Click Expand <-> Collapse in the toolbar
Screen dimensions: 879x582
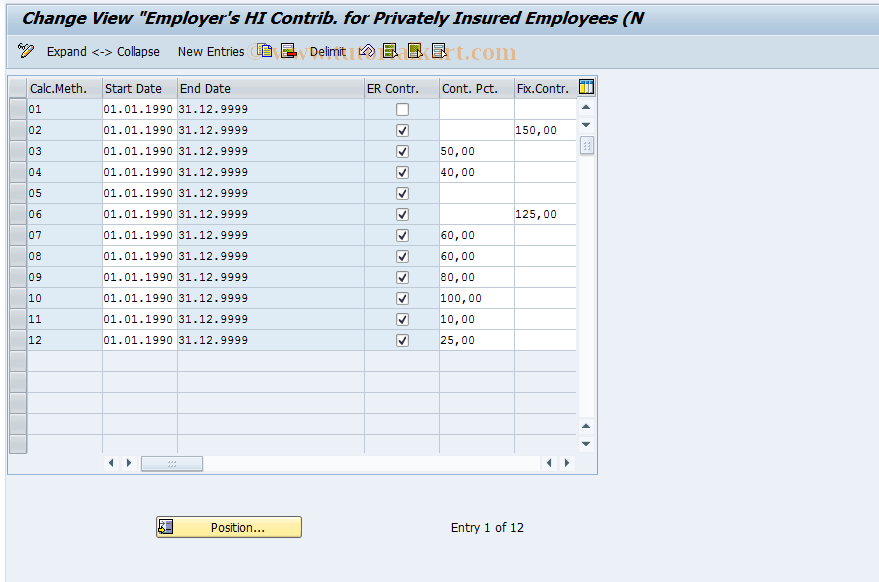tap(103, 51)
